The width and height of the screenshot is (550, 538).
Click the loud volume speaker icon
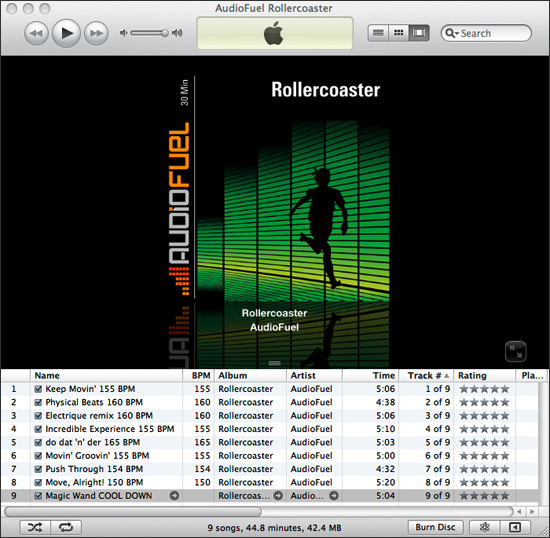(x=177, y=33)
